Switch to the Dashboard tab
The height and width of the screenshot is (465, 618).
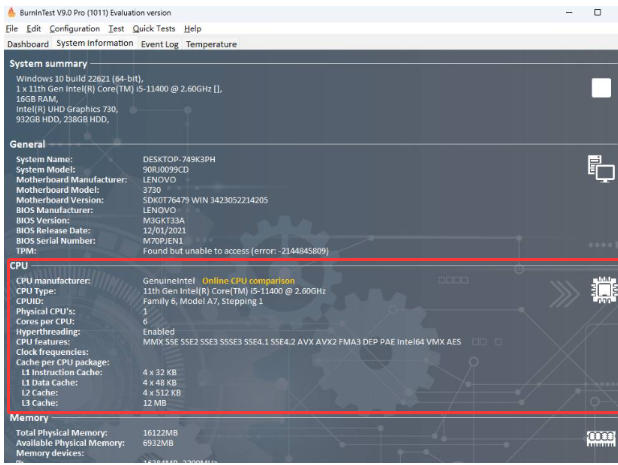pyautogui.click(x=28, y=44)
